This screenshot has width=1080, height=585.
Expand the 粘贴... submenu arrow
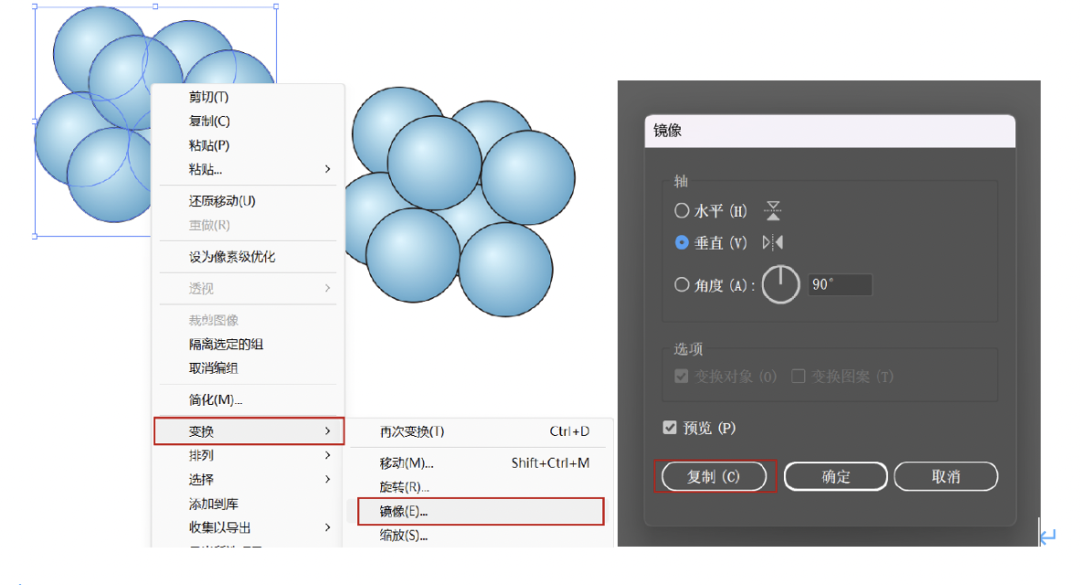click(327, 169)
